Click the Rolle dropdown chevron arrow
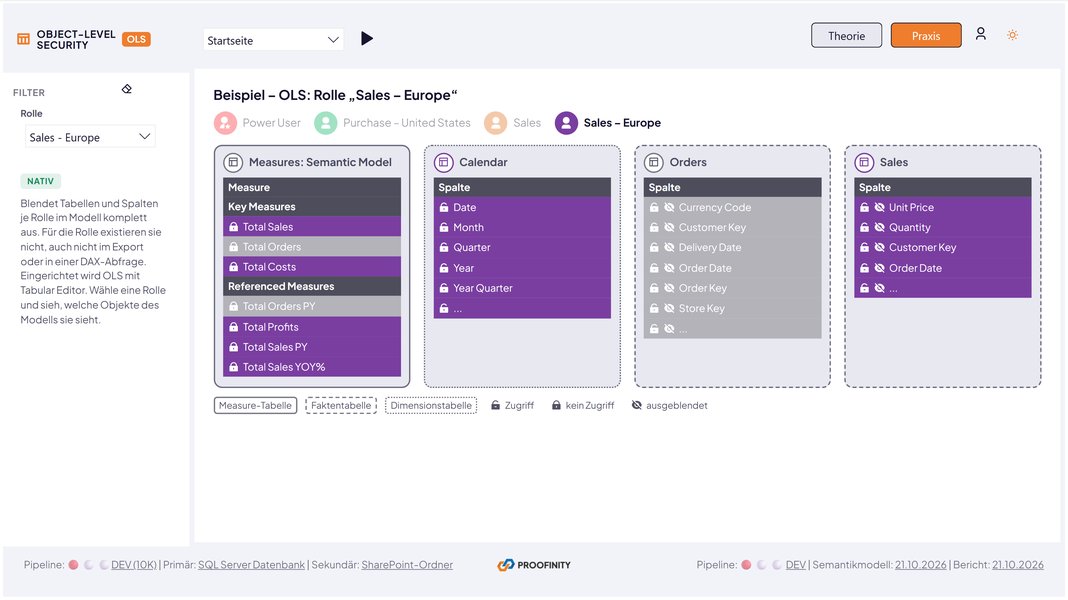 (x=144, y=137)
